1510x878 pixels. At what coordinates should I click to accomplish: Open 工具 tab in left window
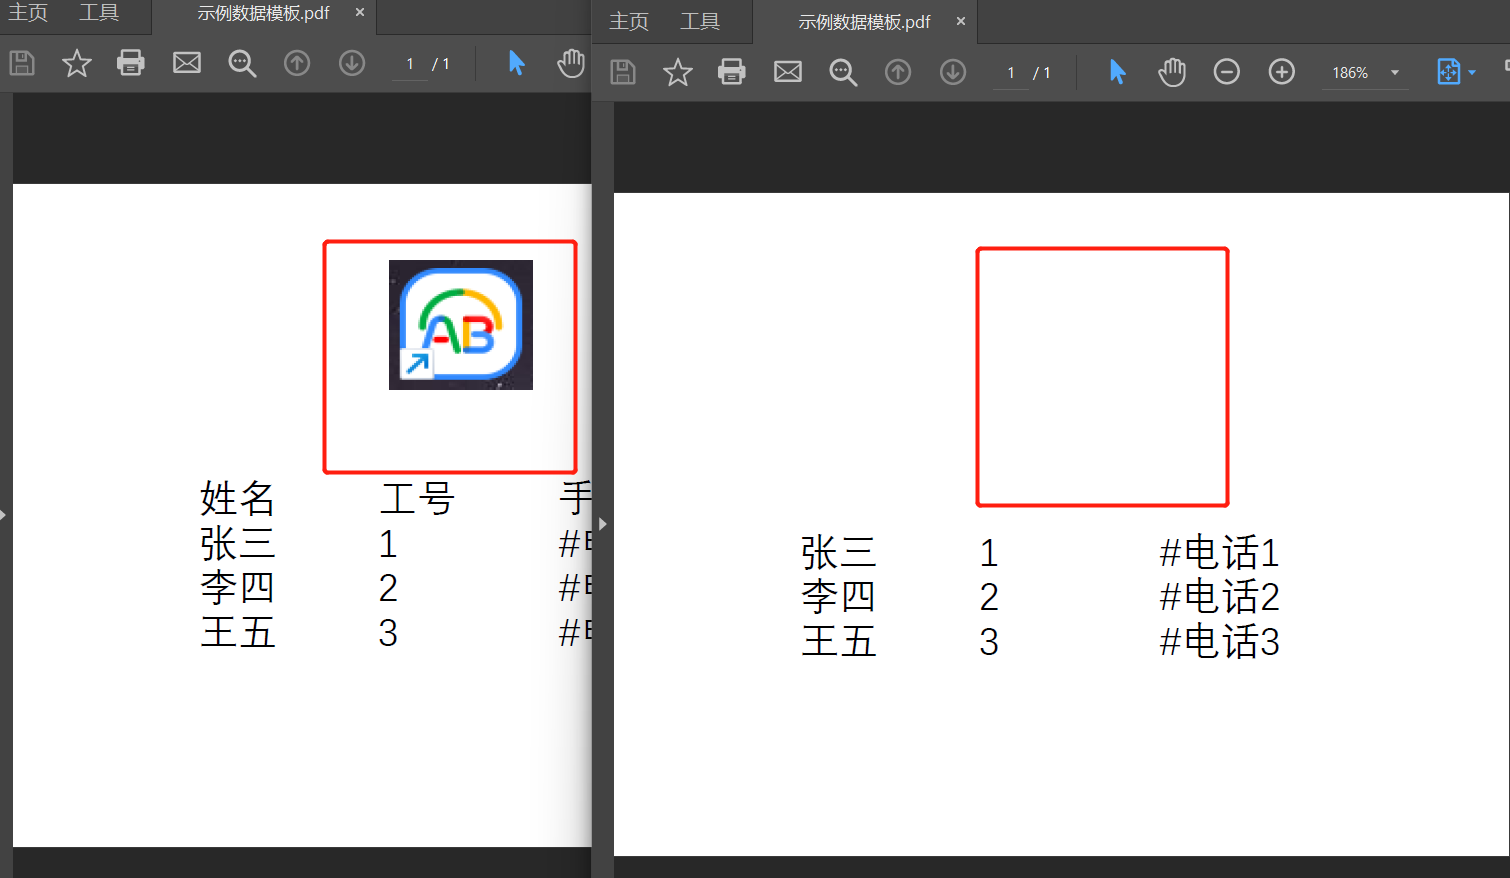pyautogui.click(x=99, y=13)
